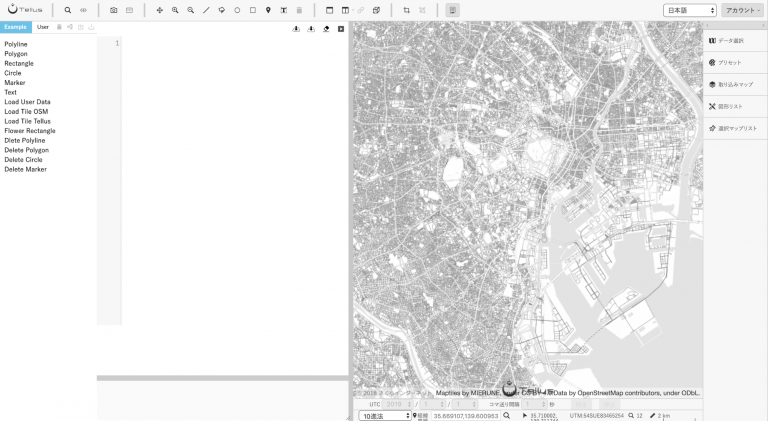Toggle split-screen map view
This screenshot has height=421, width=768.
point(345,10)
